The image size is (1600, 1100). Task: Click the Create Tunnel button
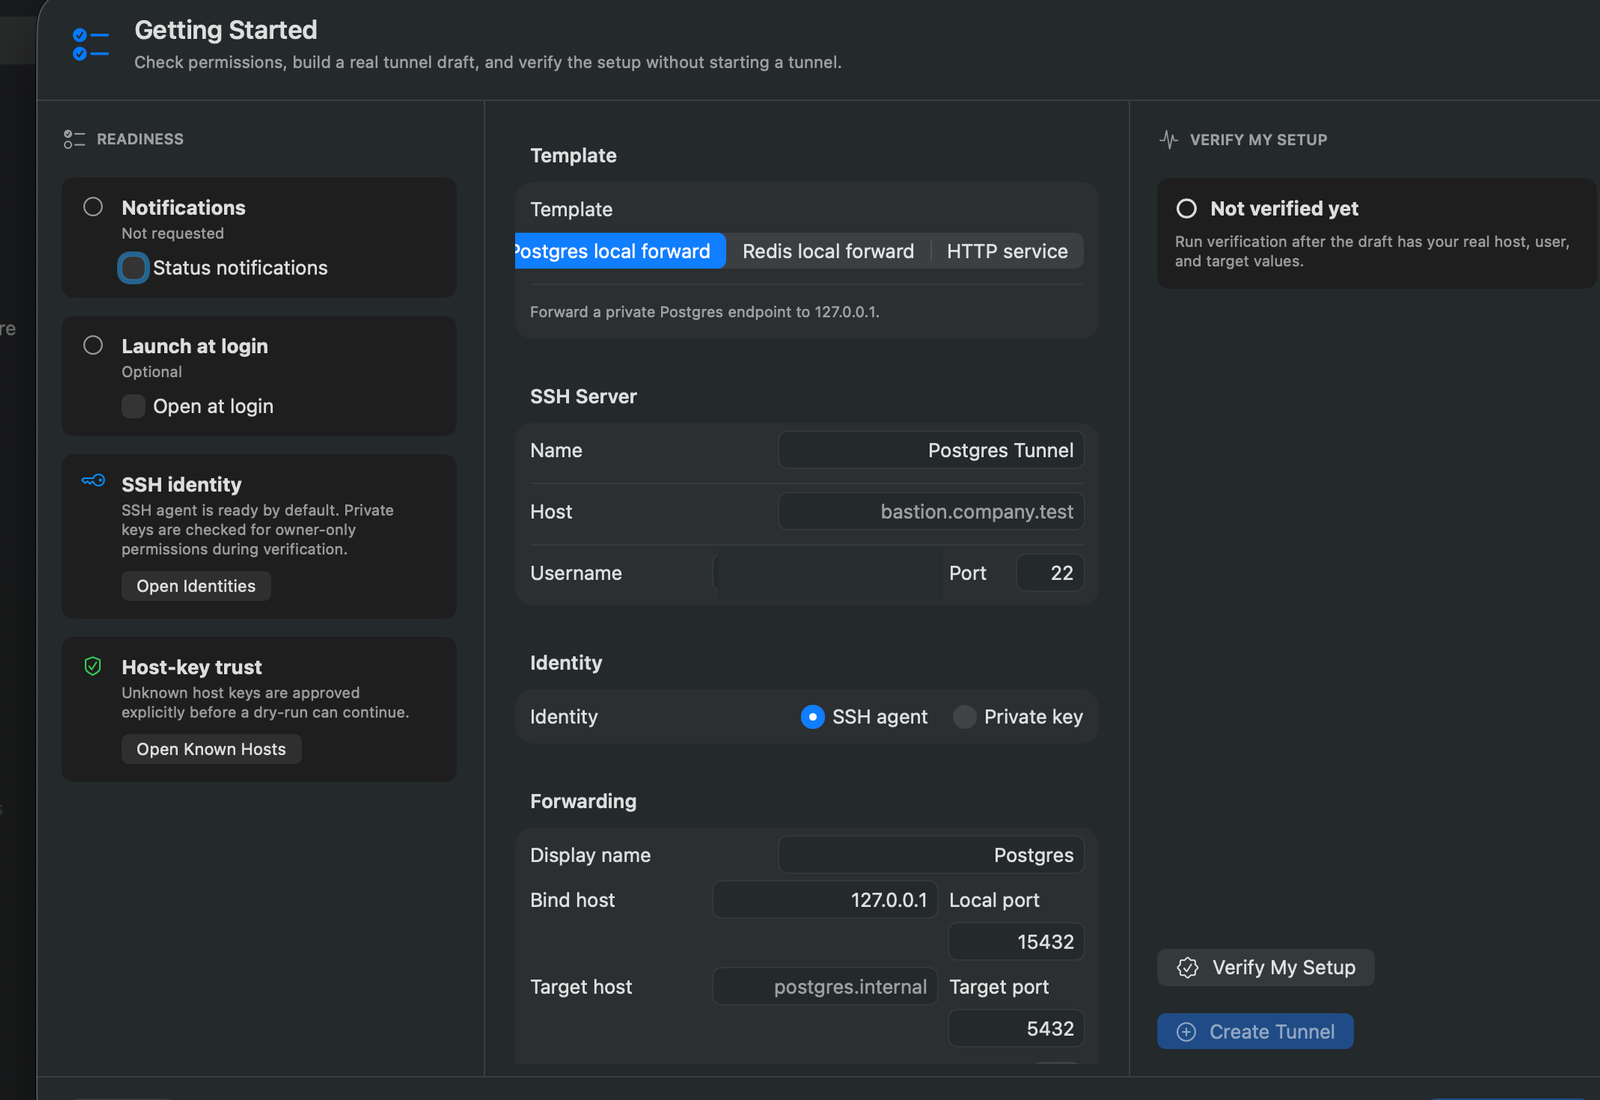[x=1255, y=1032]
